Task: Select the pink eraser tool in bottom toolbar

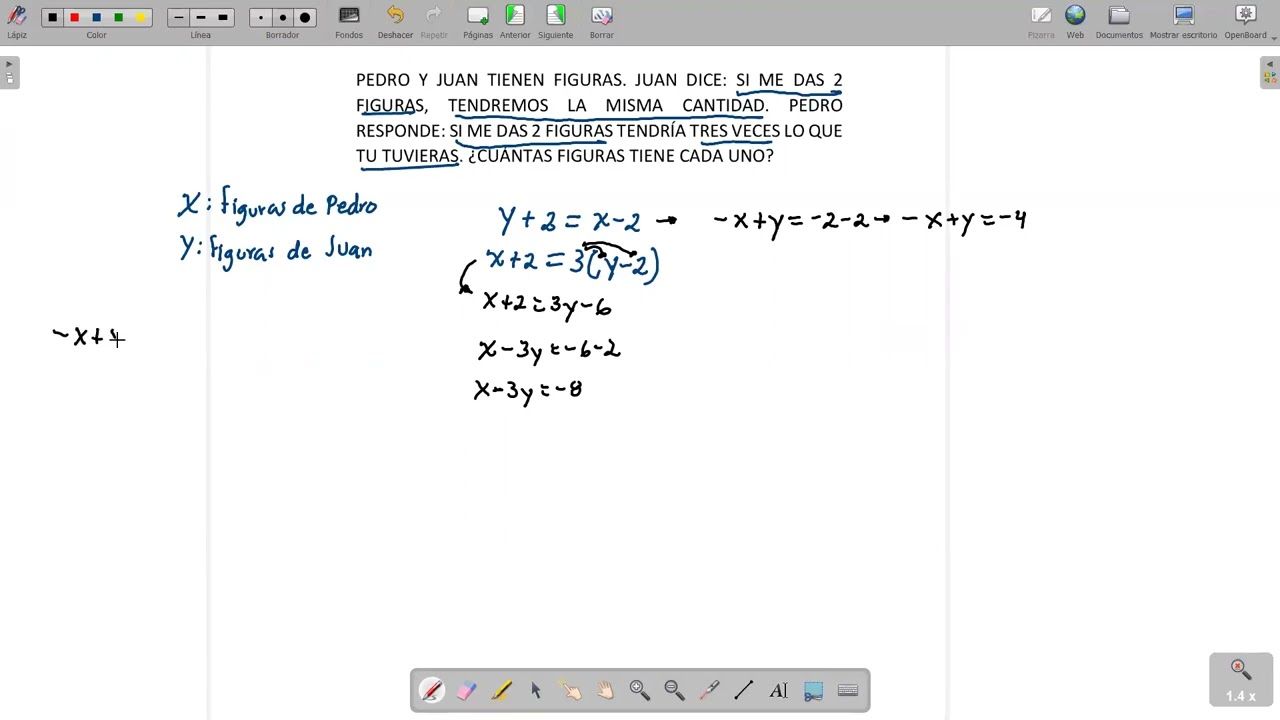Action: click(467, 690)
